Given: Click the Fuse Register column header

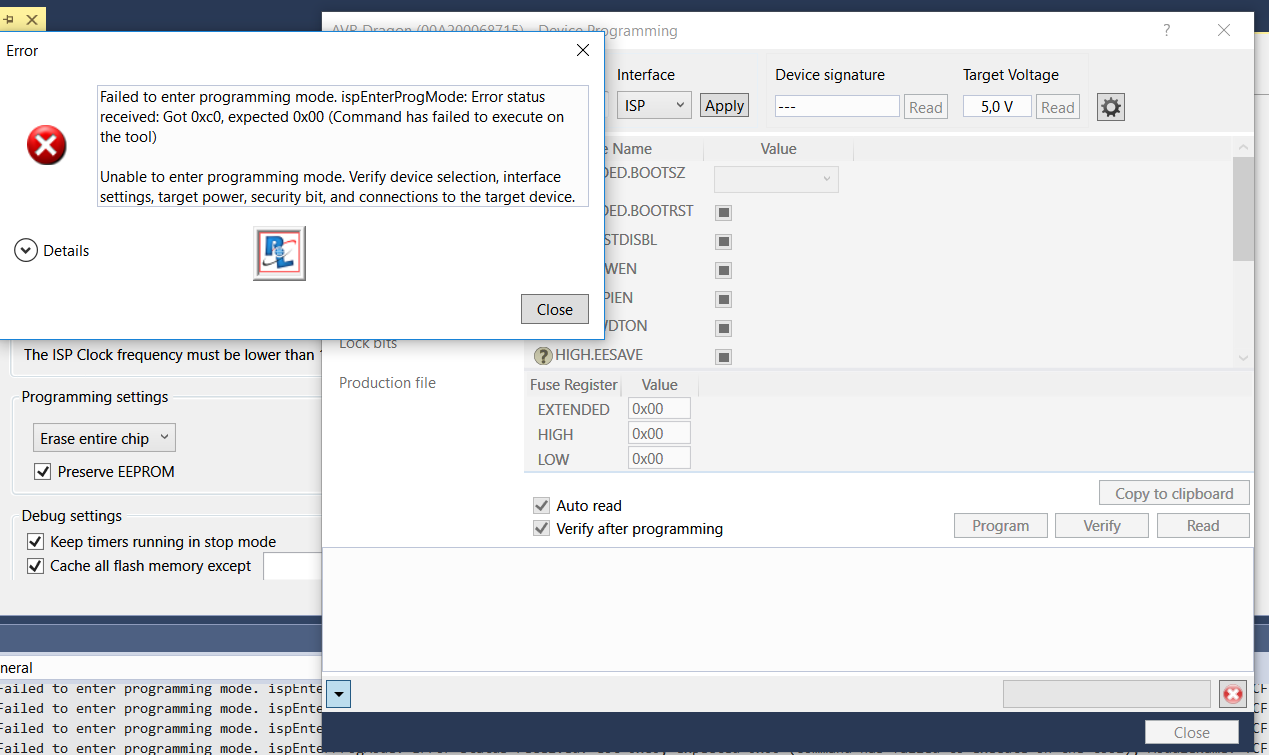Looking at the screenshot, I should tap(572, 385).
